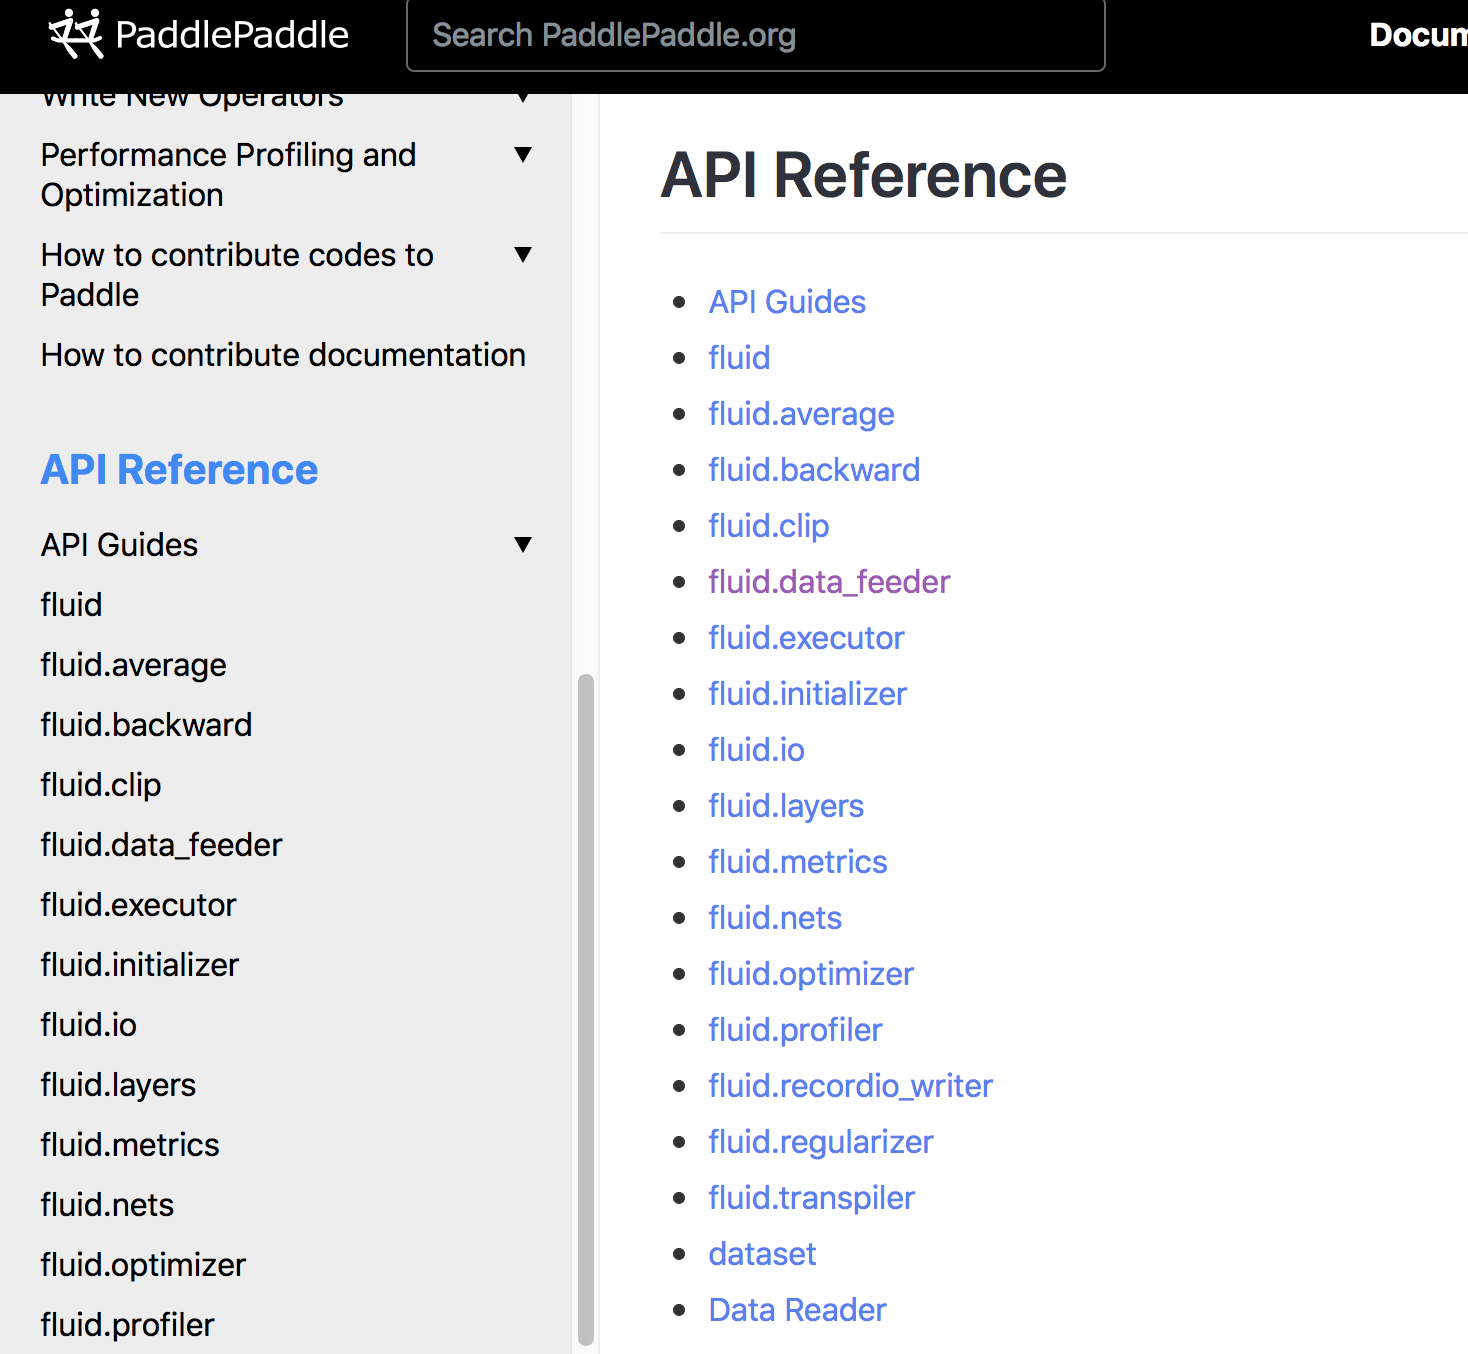The image size is (1468, 1354).
Task: Select fluid.data_feeder in the sidebar
Action: tap(161, 845)
